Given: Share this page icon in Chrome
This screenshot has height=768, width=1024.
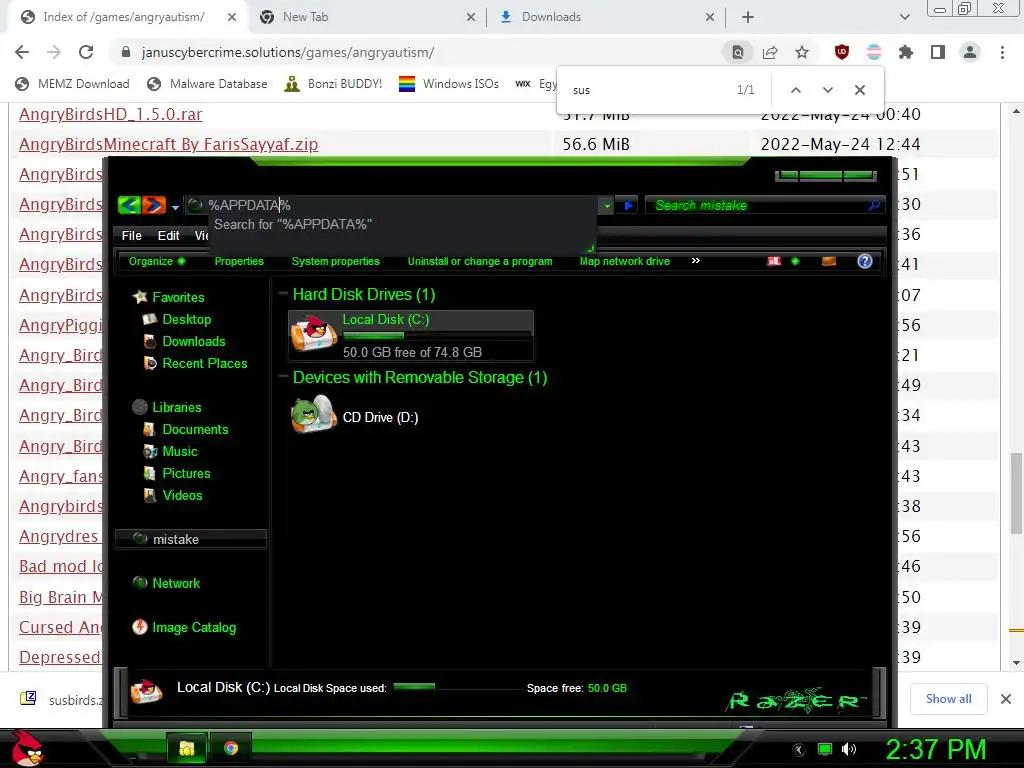Looking at the screenshot, I should (x=770, y=52).
